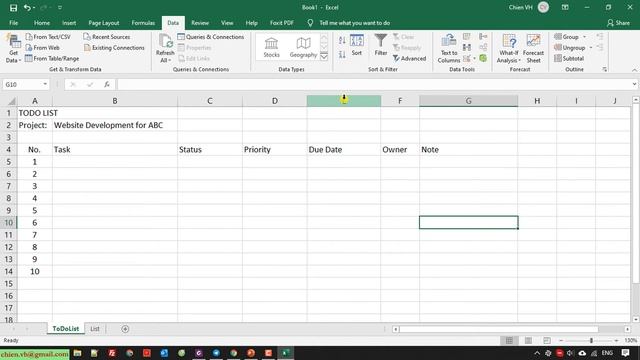
Task: Click the Save icon in title bar
Action: pos(13,7)
